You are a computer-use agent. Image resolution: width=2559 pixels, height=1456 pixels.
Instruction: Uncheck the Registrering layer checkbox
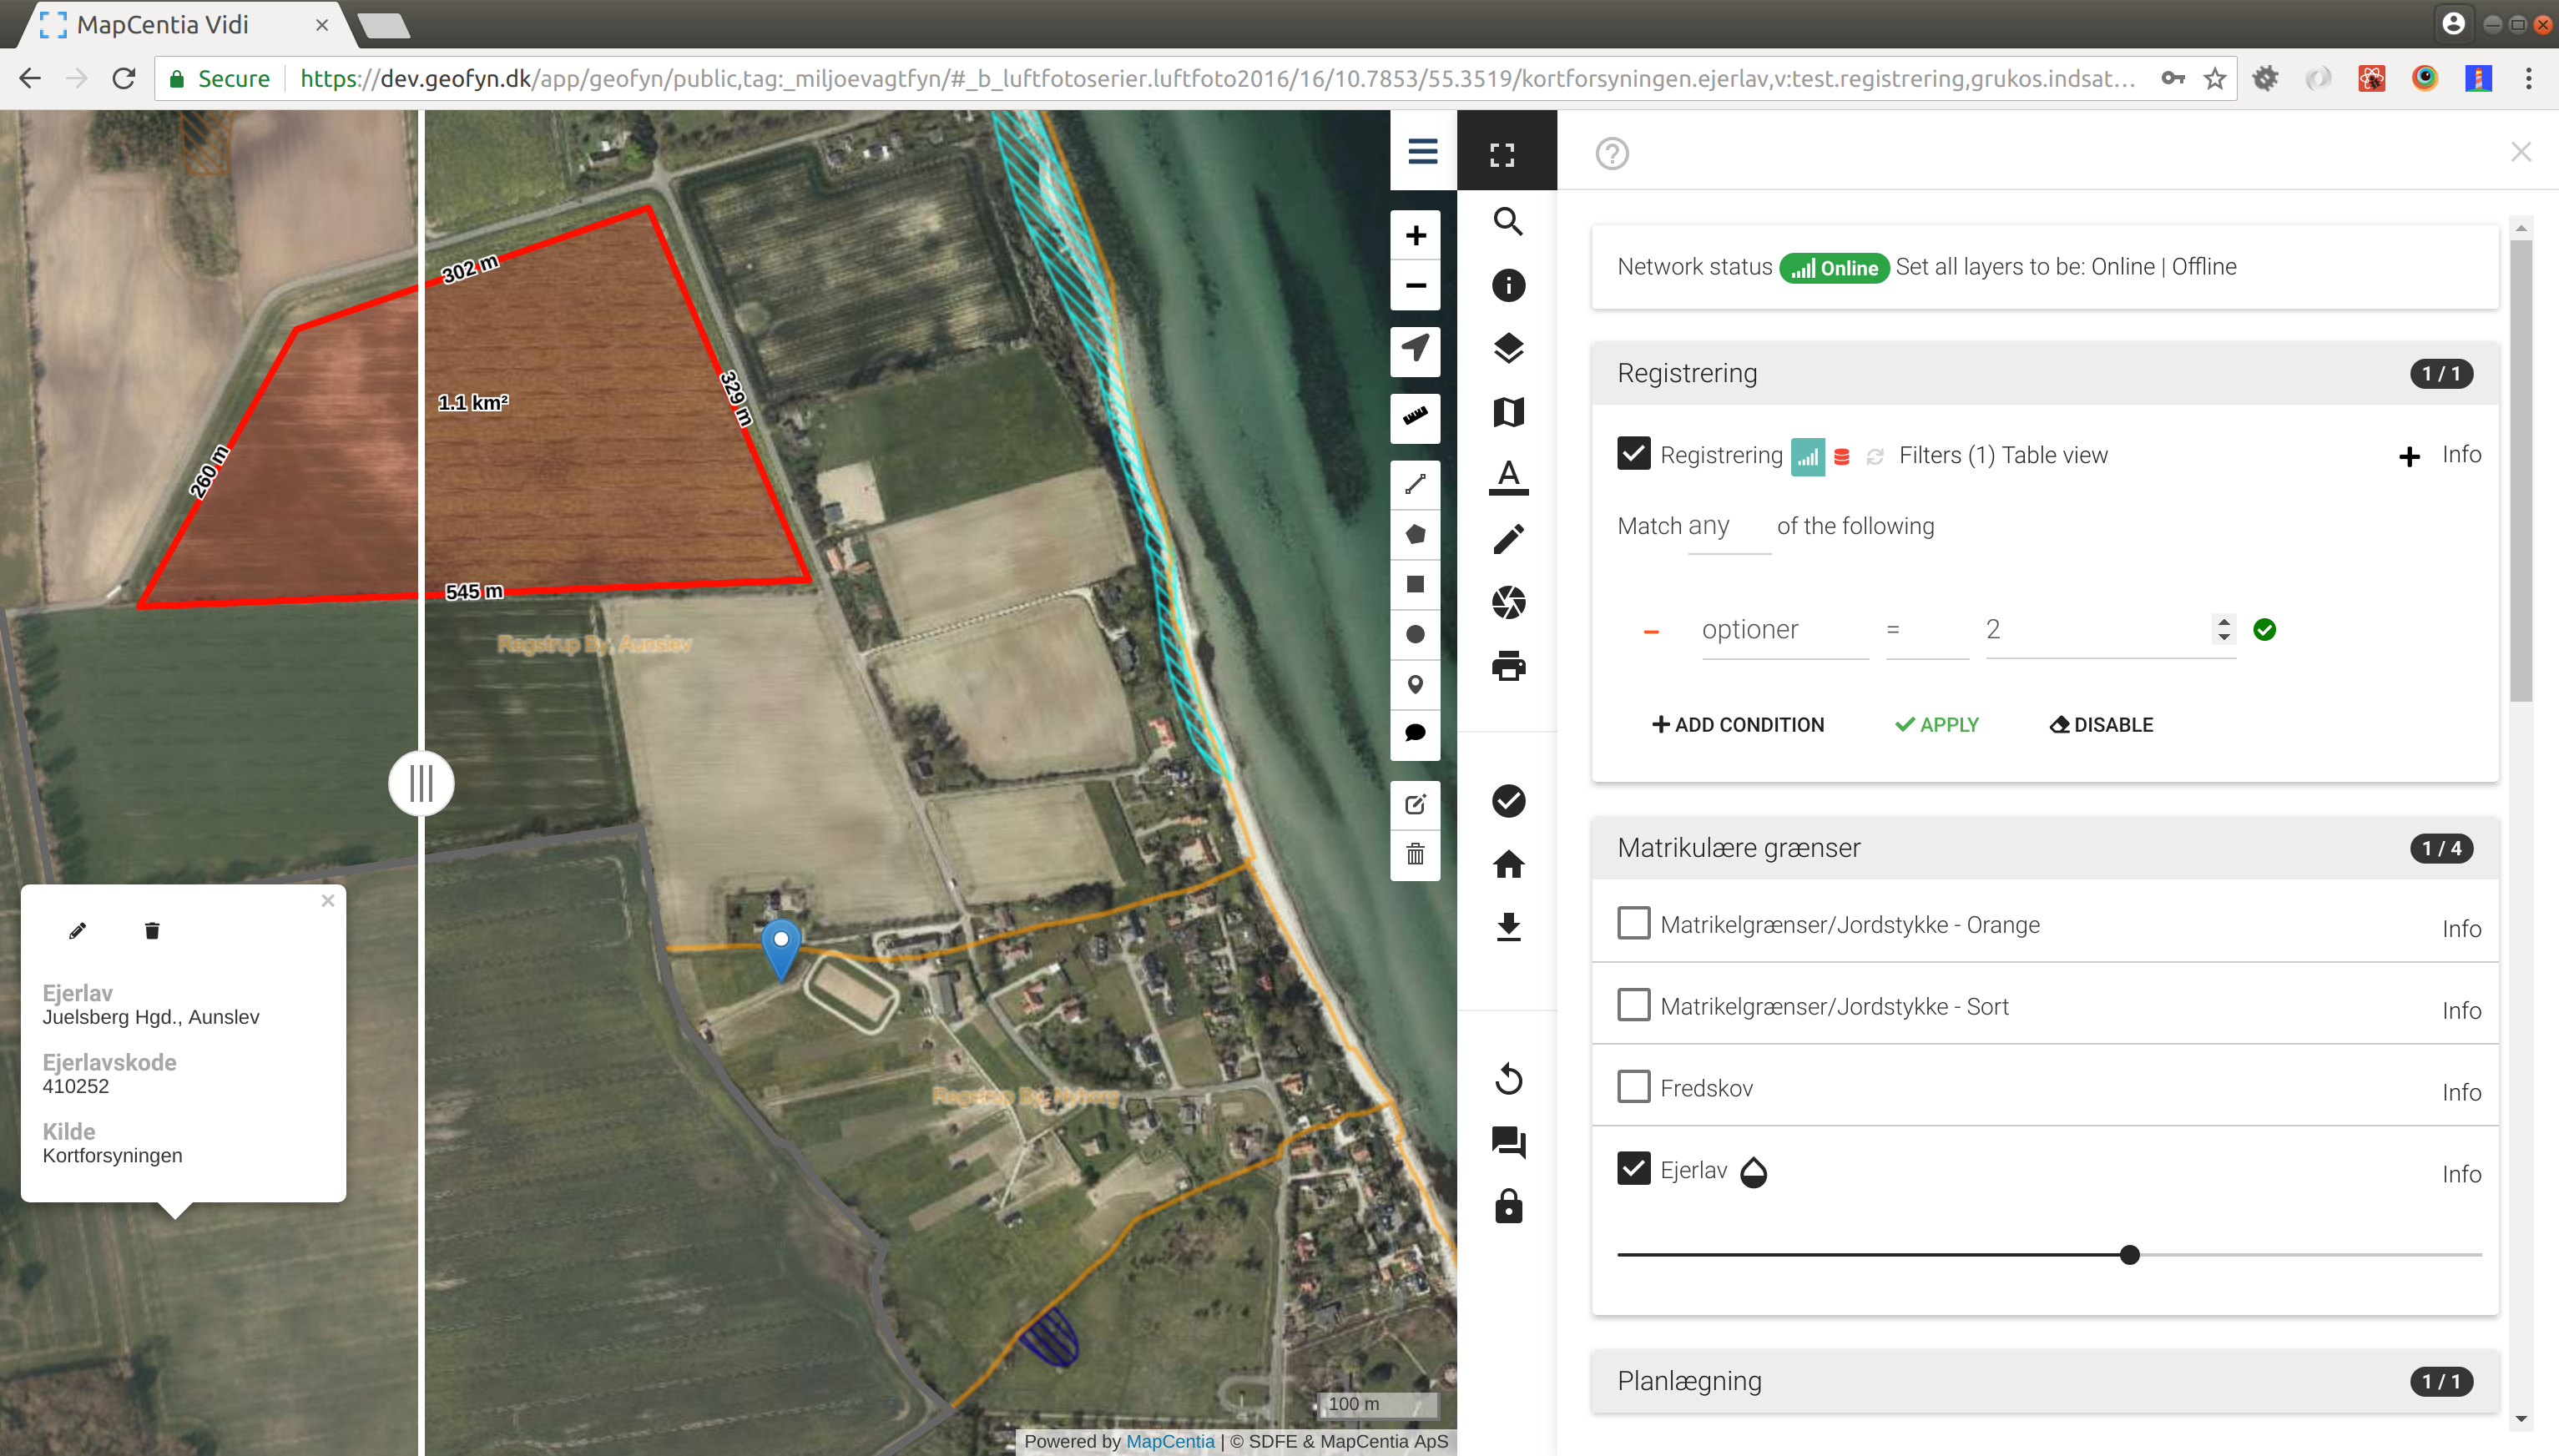pyautogui.click(x=1633, y=454)
